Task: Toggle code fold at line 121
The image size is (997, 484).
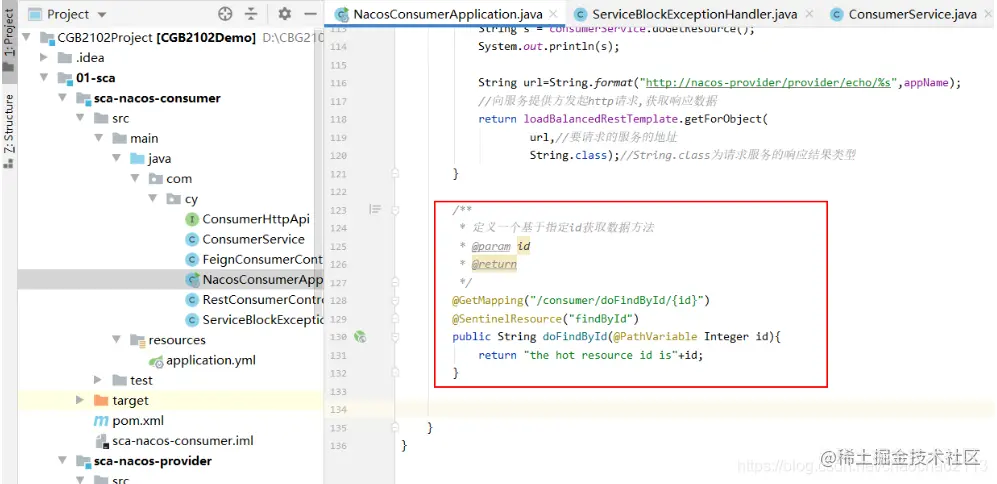Action: pos(395,172)
